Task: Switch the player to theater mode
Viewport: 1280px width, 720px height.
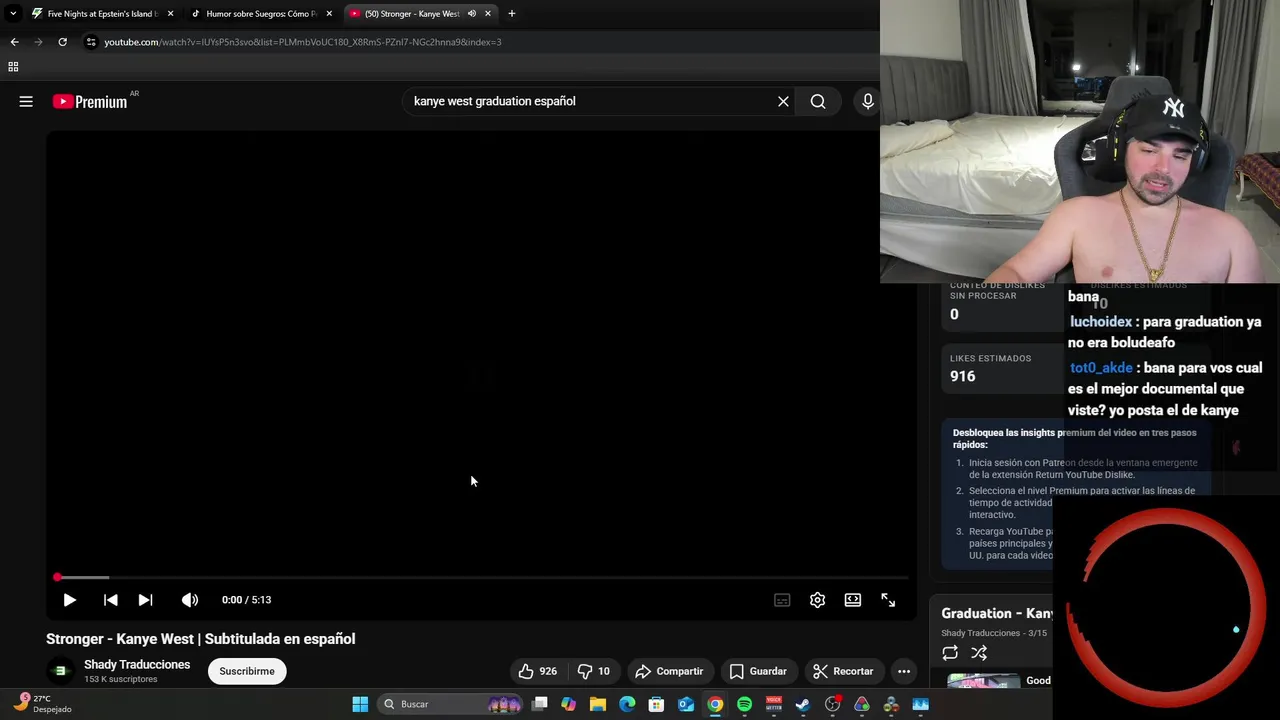Action: tap(852, 600)
